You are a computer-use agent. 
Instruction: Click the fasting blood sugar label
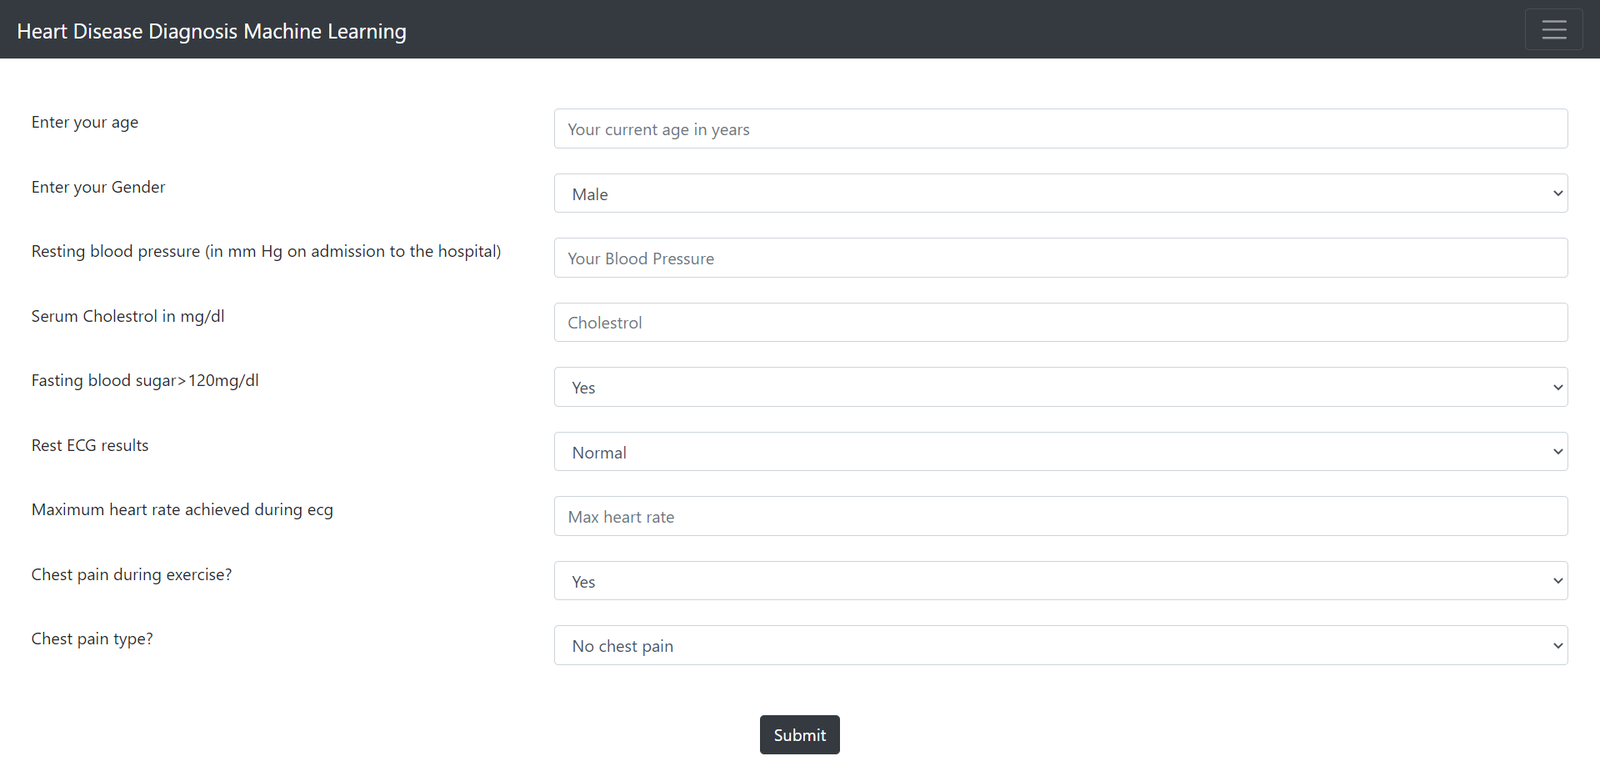(145, 380)
